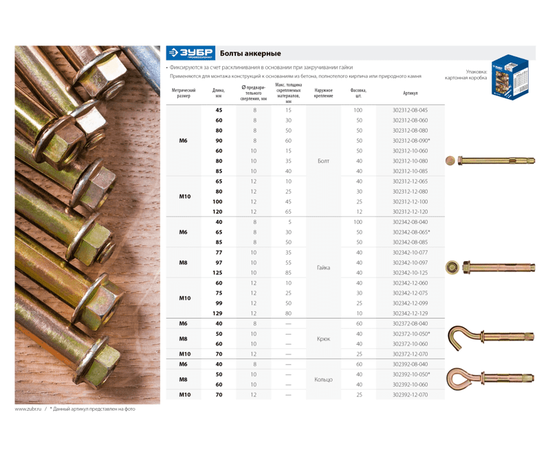
Task: Click the blue cardboard box packaging image
Action: pos(510,77)
